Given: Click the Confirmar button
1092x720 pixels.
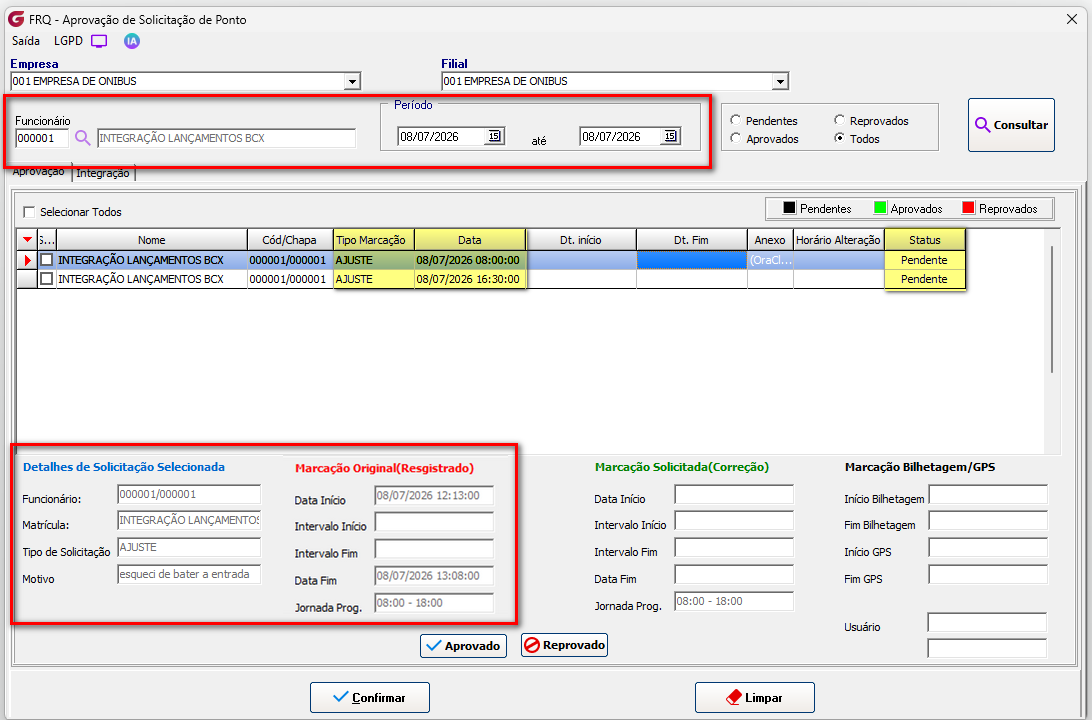Looking at the screenshot, I should point(370,697).
